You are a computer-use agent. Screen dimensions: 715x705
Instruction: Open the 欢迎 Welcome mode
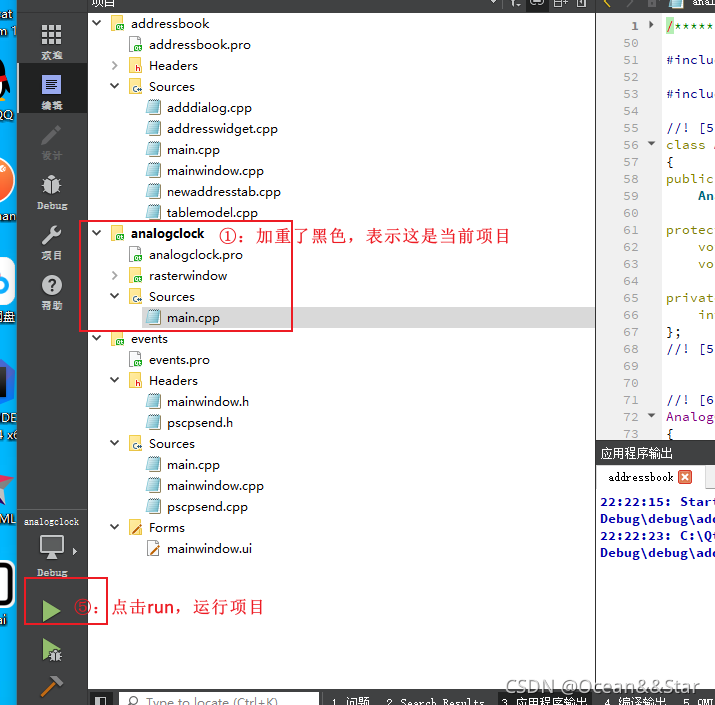52,41
